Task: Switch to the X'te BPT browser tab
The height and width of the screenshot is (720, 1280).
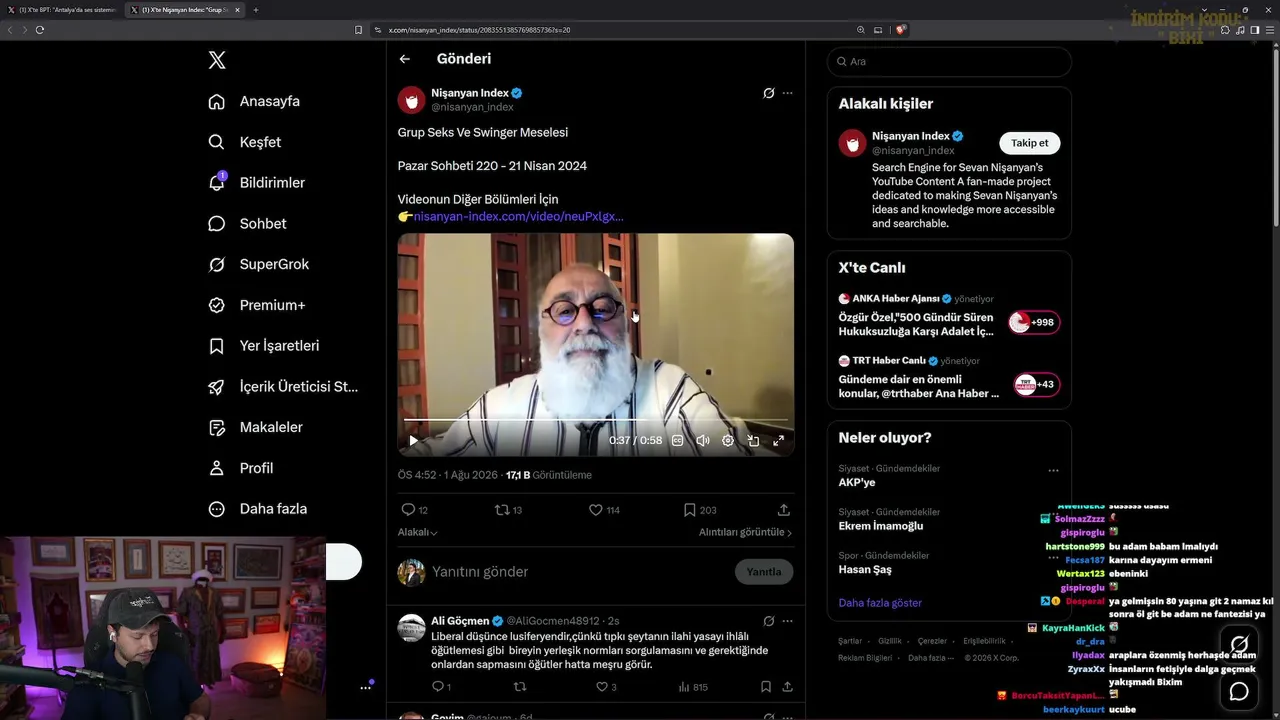Action: tap(62, 10)
